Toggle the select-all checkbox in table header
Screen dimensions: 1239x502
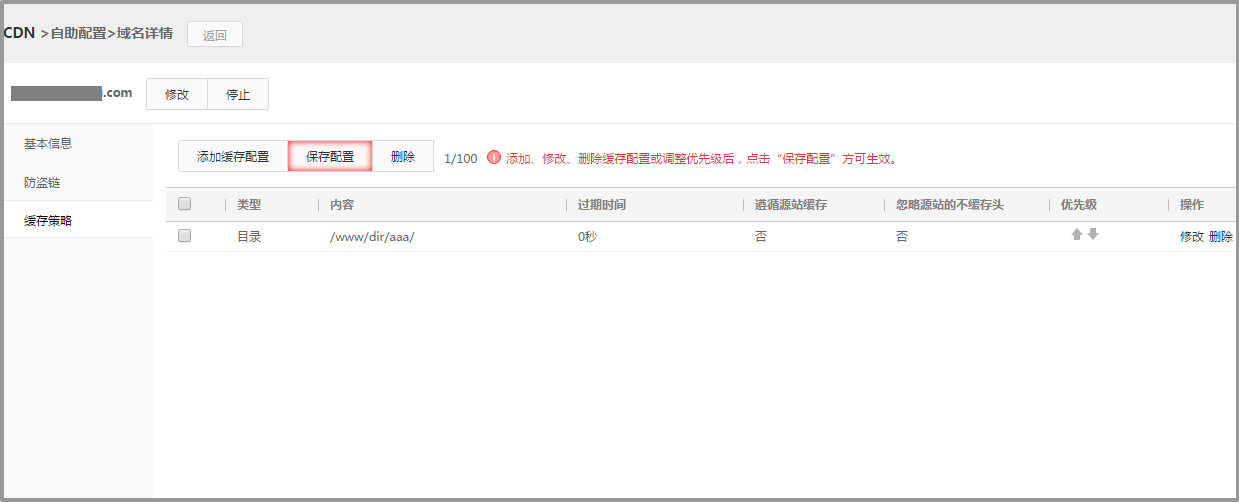pos(184,204)
